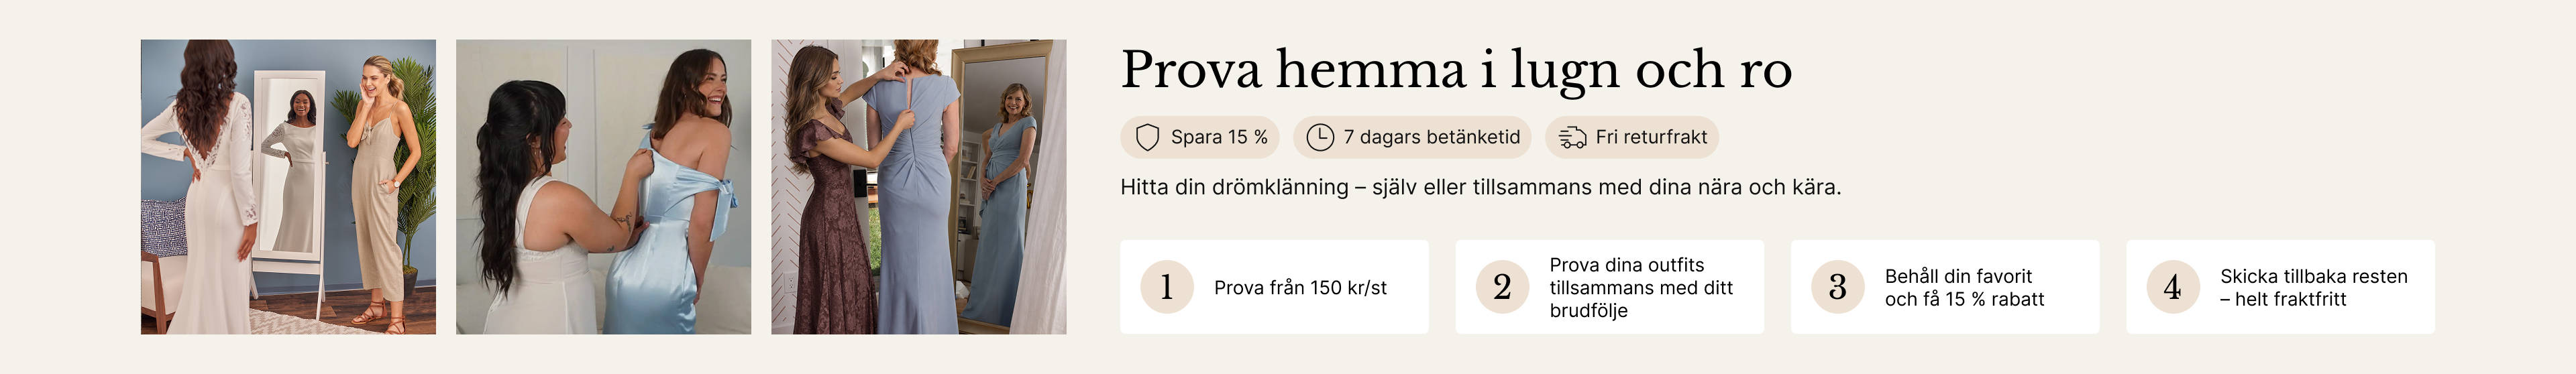
Task: Click the step 1 number circle
Action: click(x=1167, y=287)
